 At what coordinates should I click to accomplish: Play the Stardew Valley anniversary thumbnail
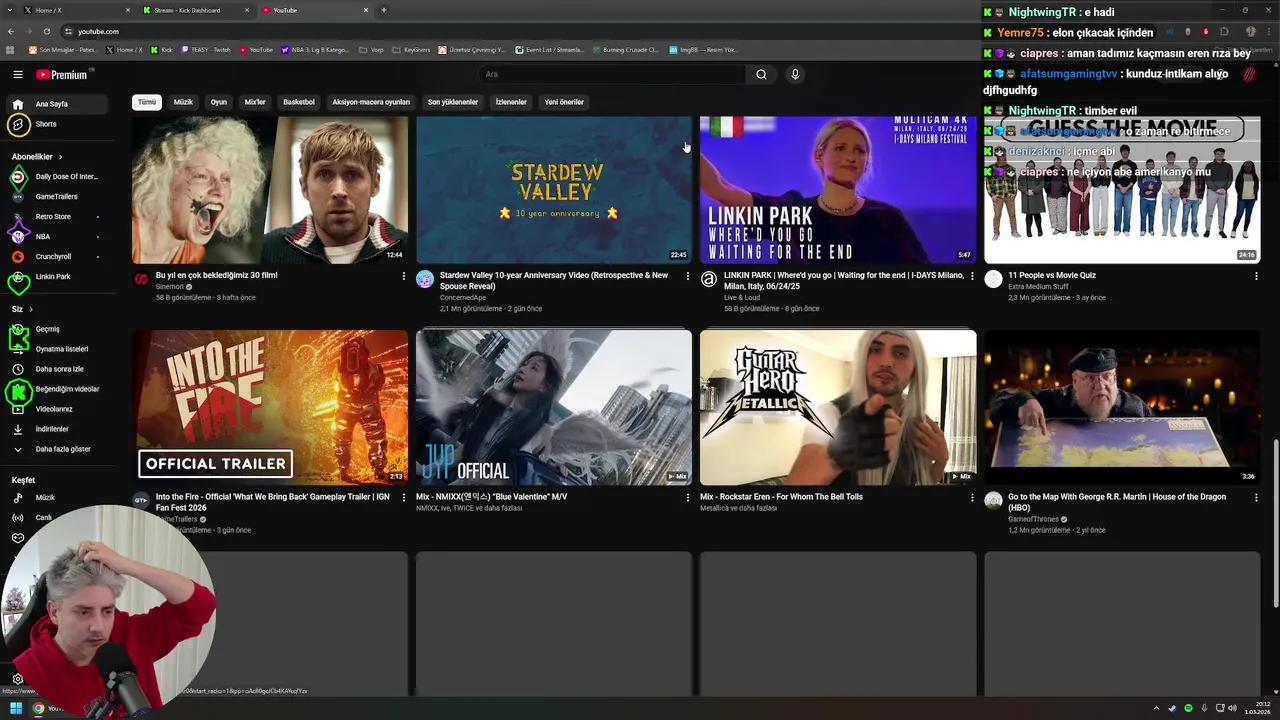point(554,190)
